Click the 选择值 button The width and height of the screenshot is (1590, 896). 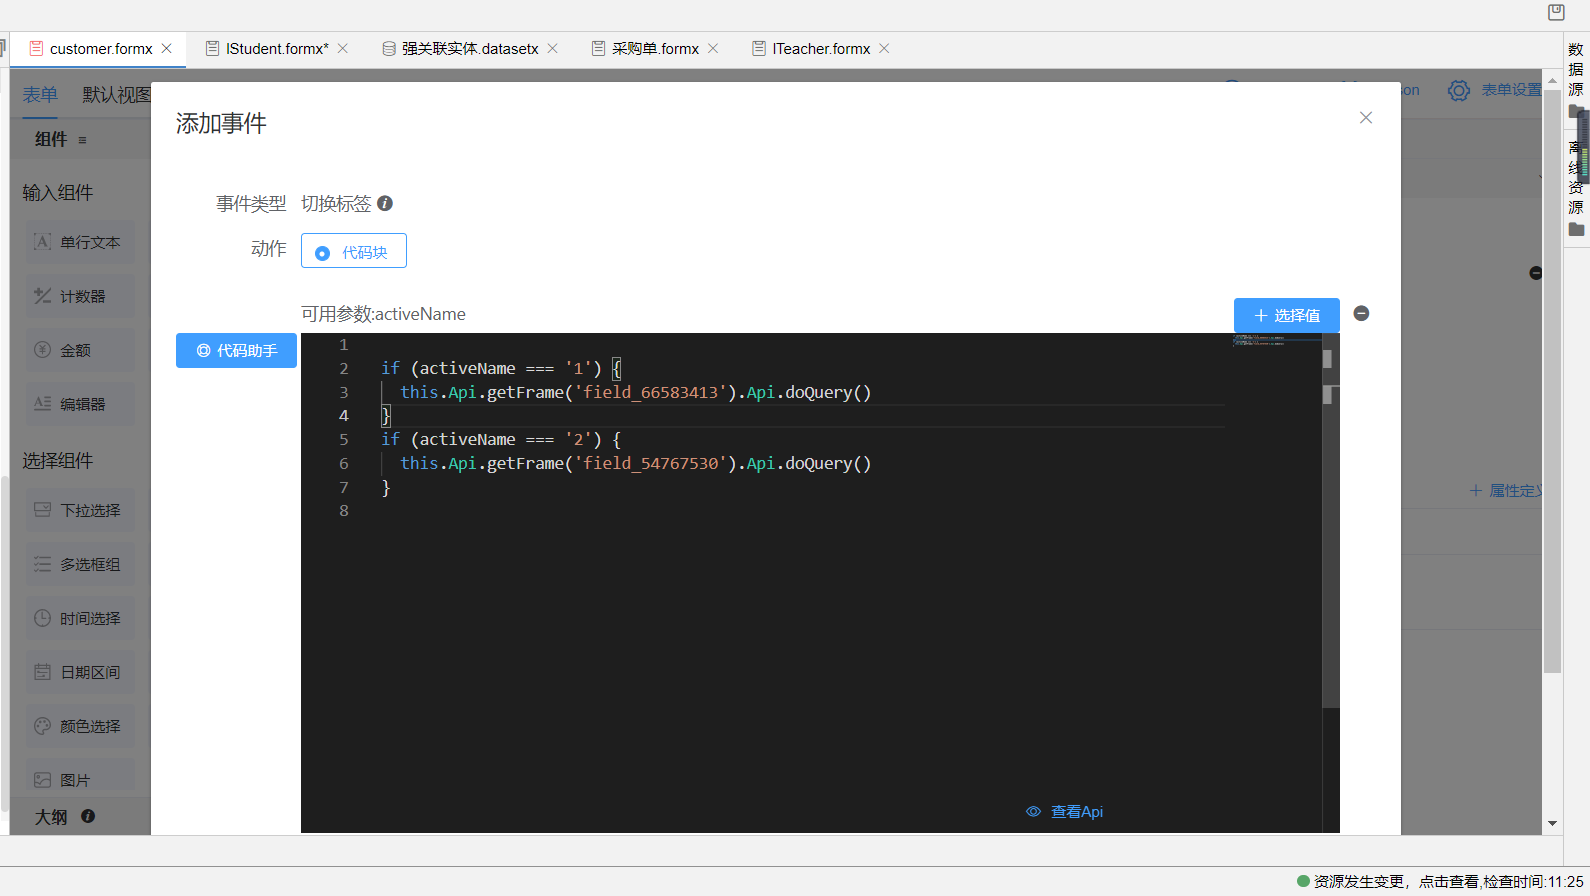[x=1286, y=315]
